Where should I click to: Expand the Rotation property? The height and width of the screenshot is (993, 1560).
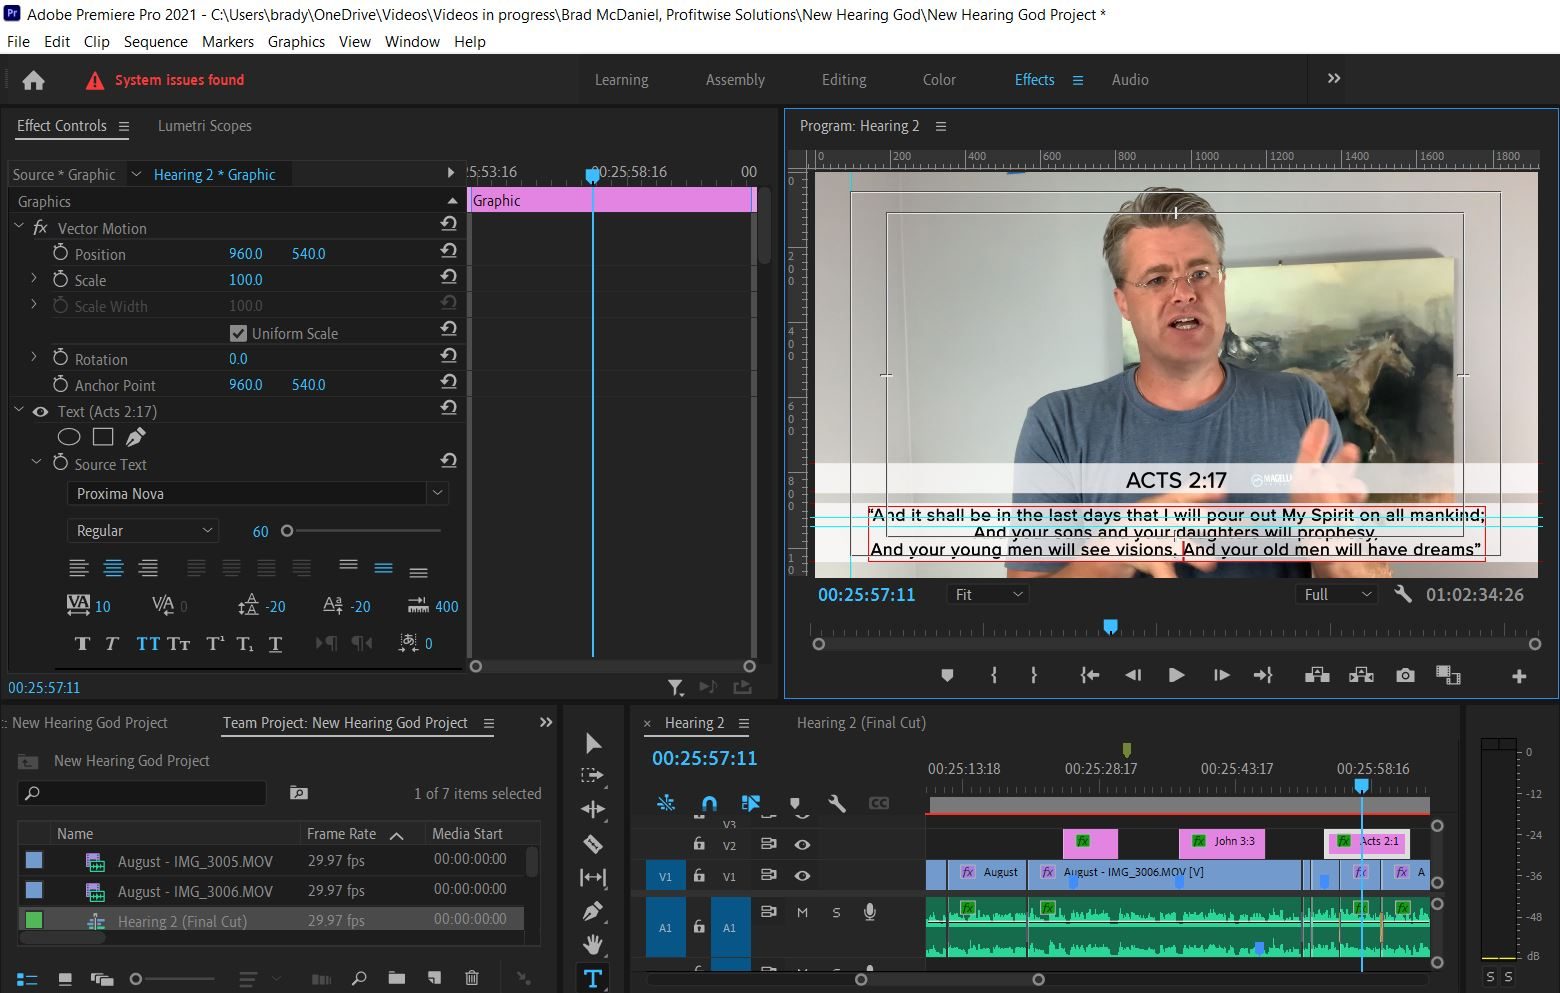point(34,357)
